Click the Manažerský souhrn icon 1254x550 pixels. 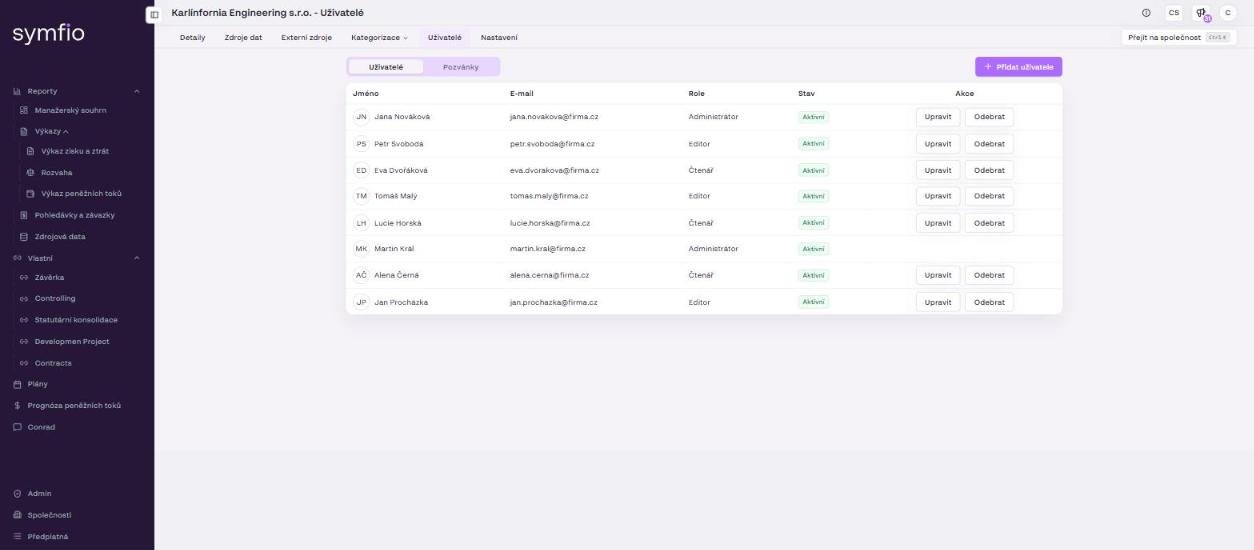coord(23,110)
